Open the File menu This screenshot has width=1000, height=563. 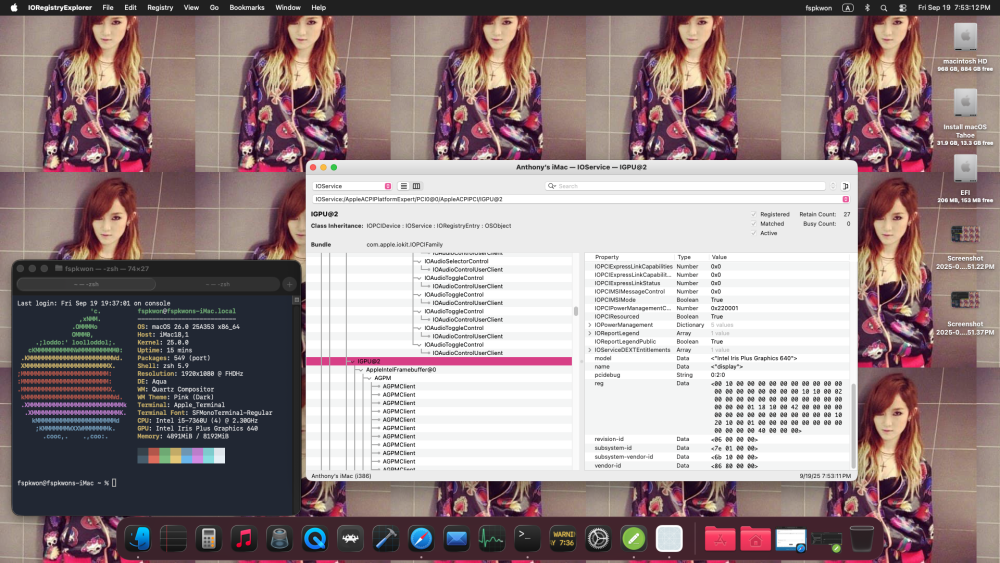[108, 8]
